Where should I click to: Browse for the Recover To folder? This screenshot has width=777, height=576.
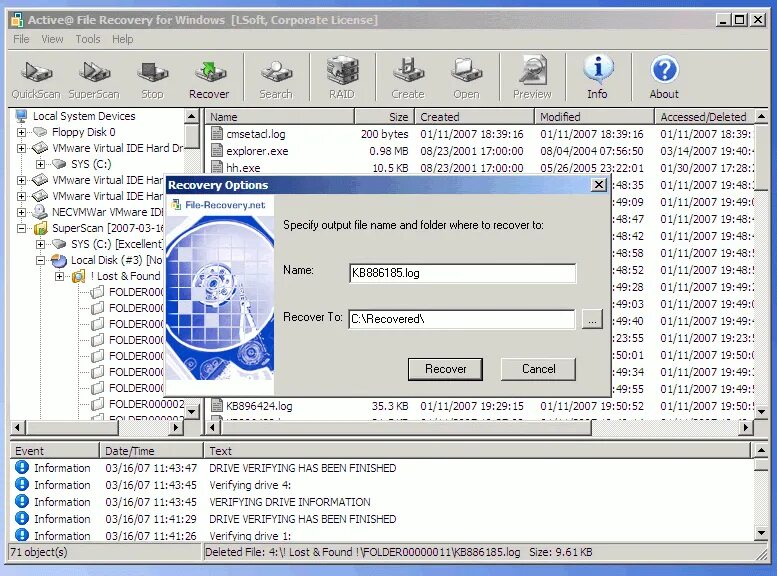tap(592, 320)
